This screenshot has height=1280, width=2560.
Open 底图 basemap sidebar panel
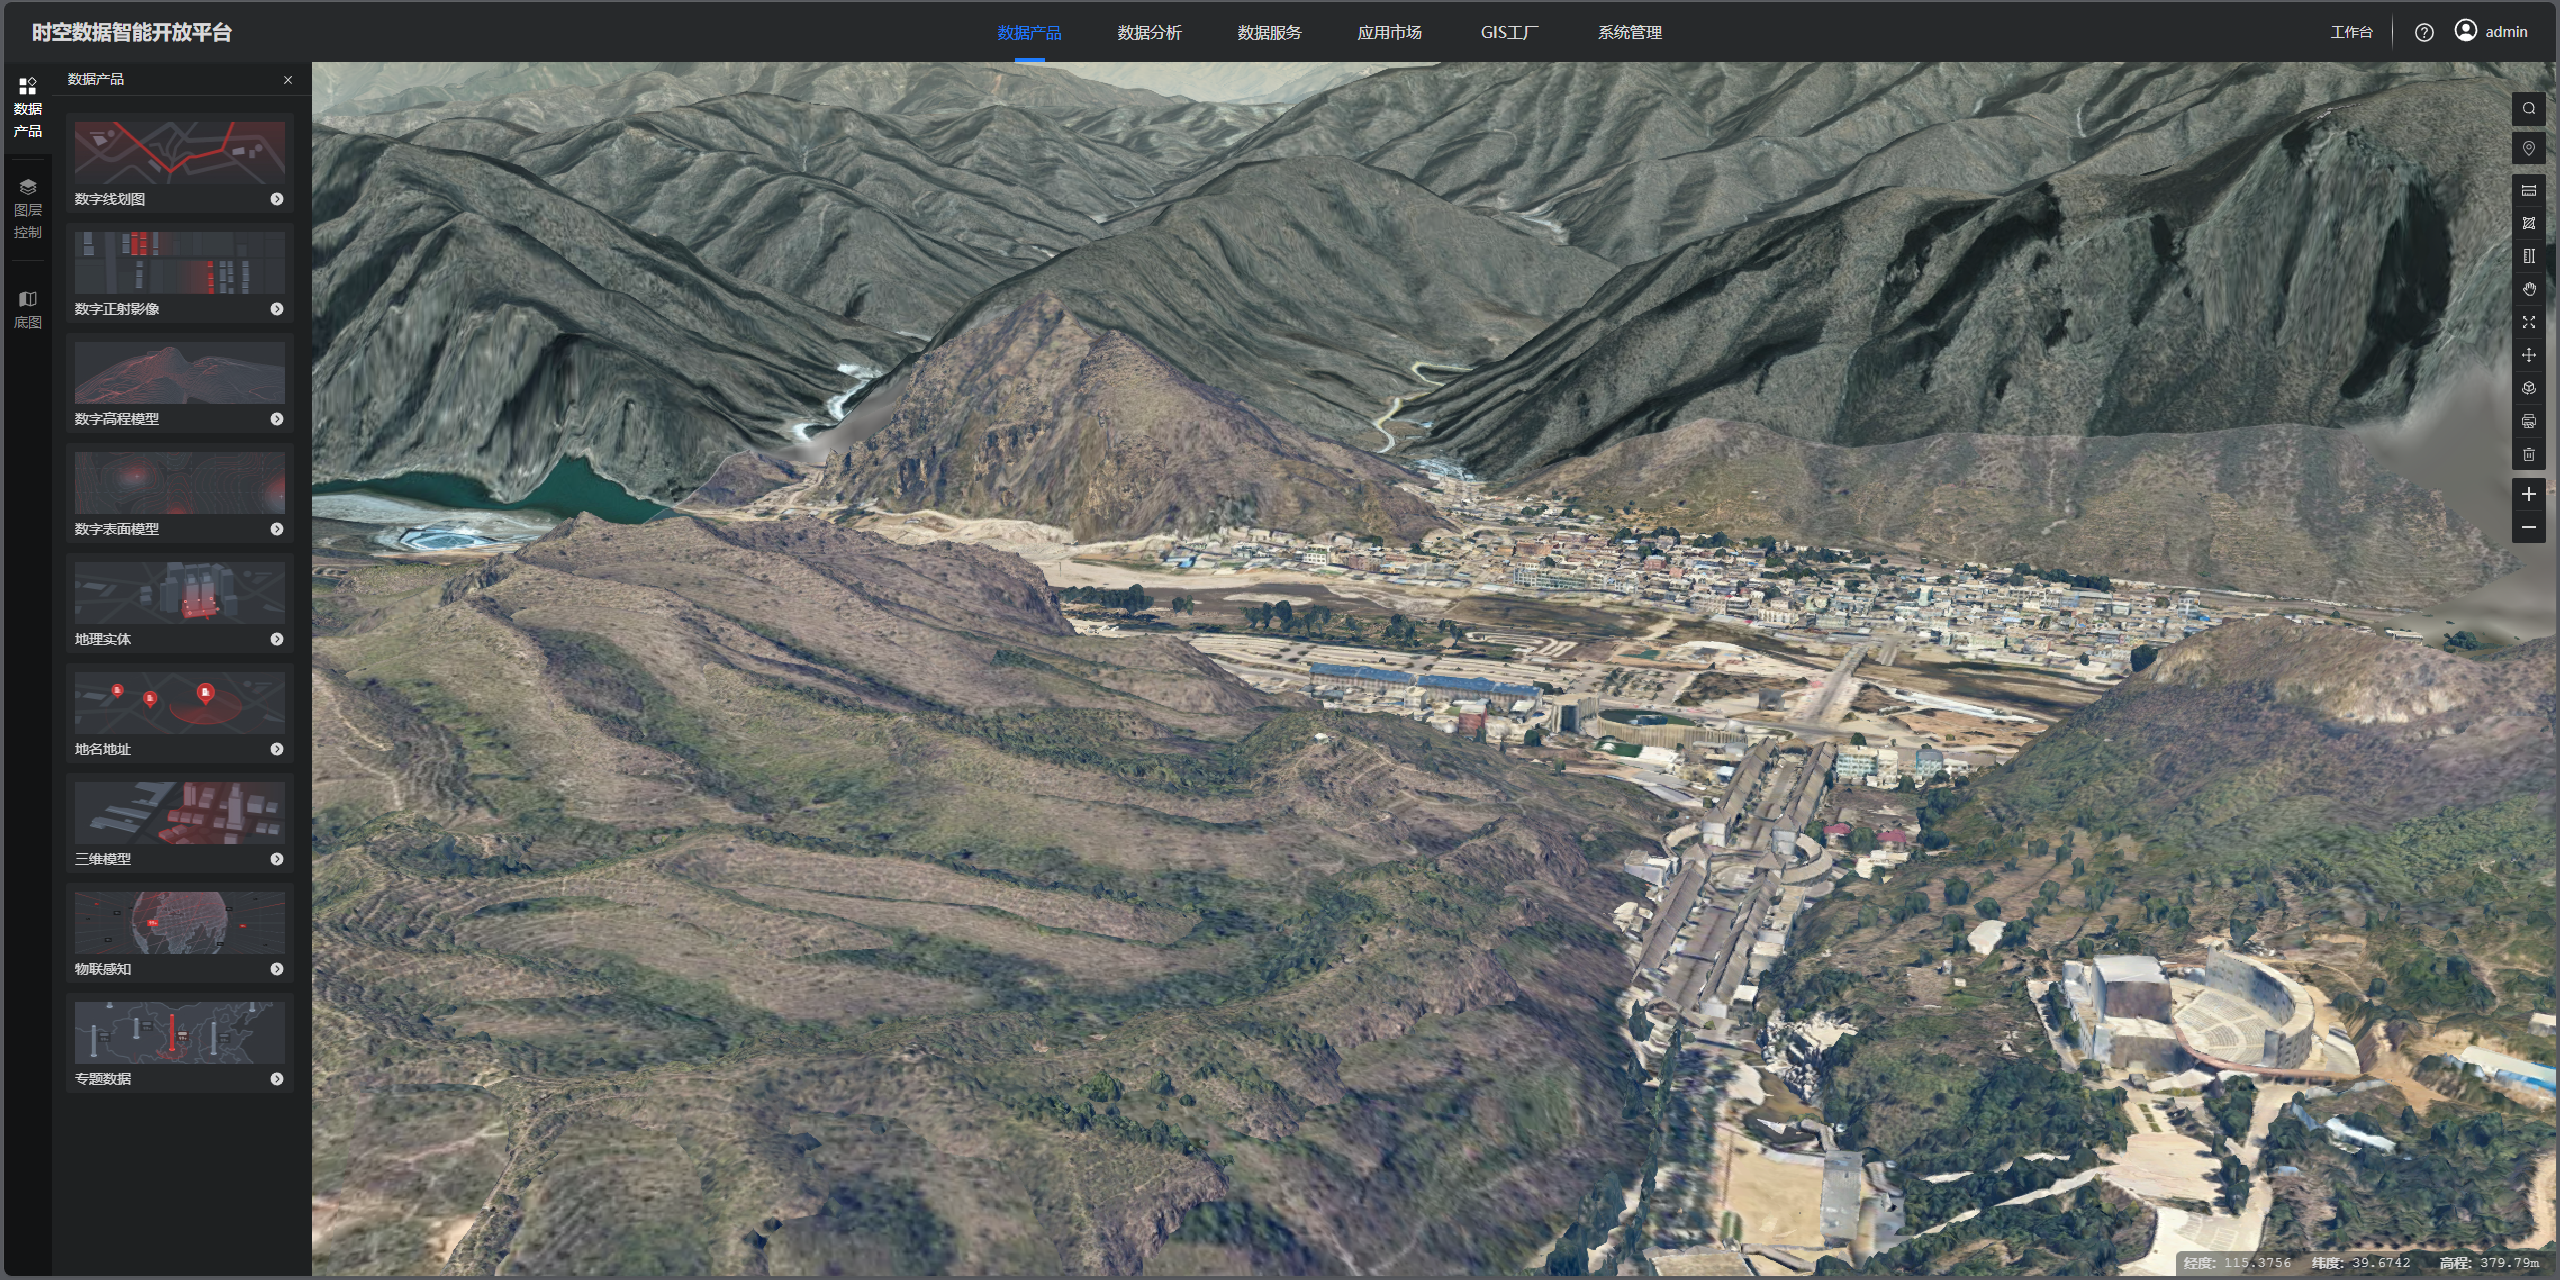click(x=27, y=309)
